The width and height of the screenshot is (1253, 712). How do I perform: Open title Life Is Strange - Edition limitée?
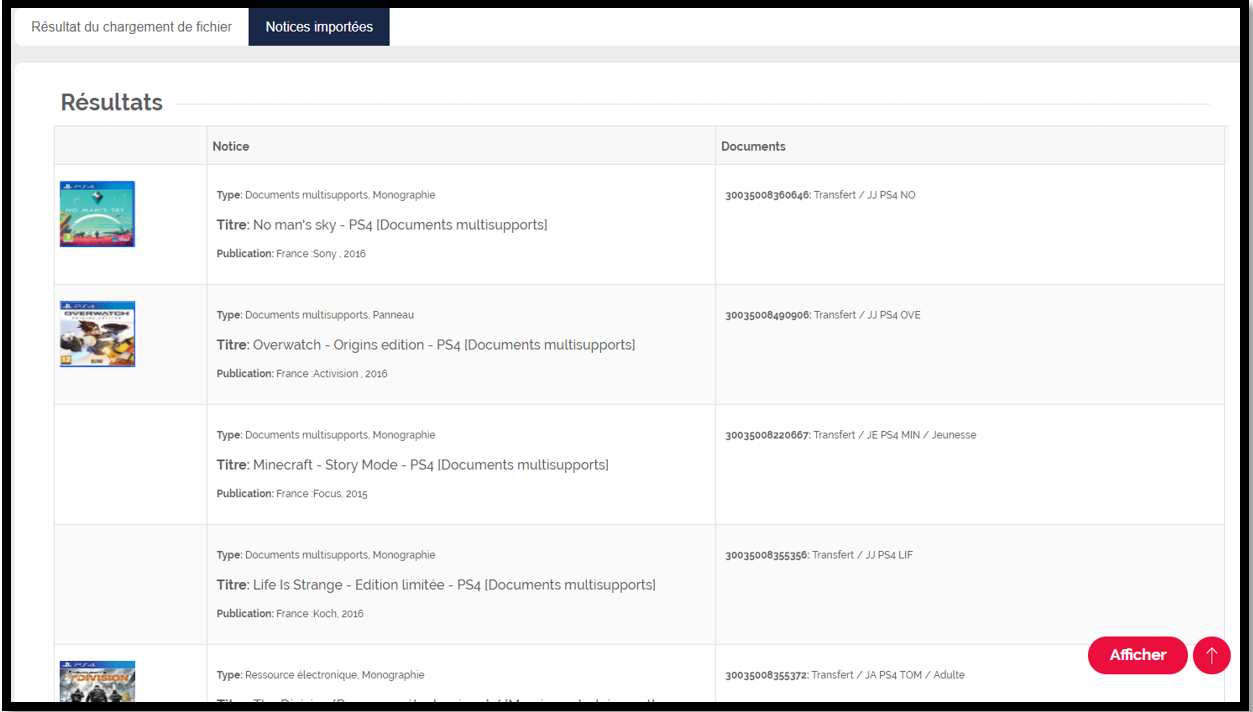[436, 585]
